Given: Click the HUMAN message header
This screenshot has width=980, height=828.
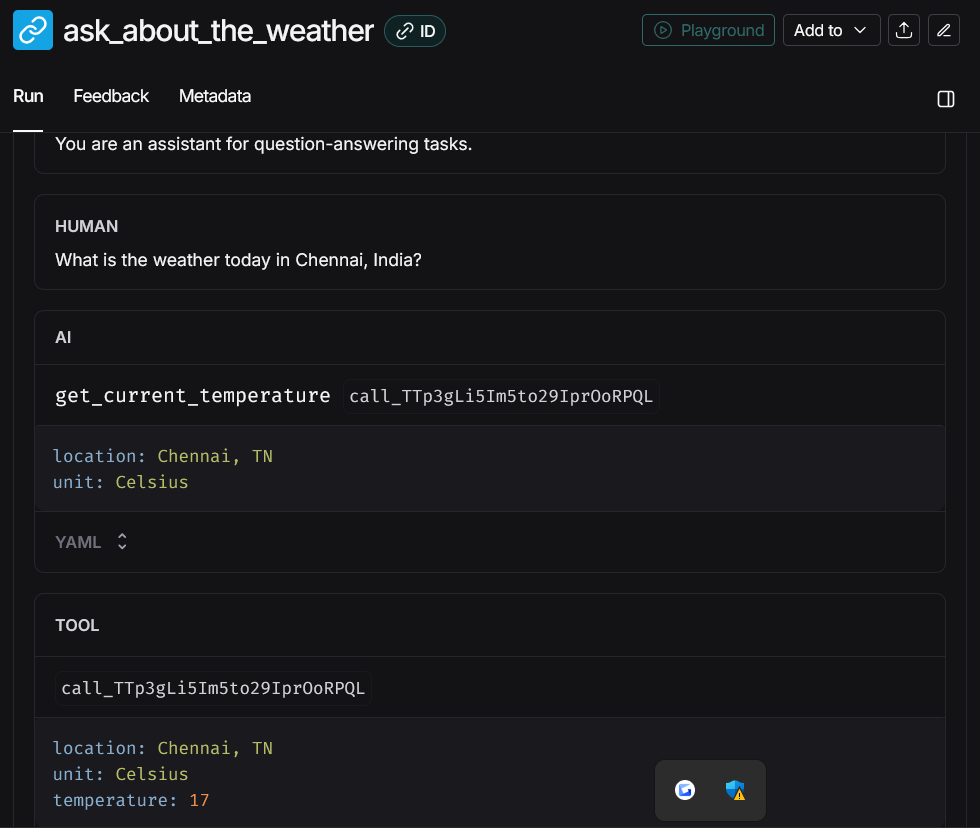Looking at the screenshot, I should [86, 226].
